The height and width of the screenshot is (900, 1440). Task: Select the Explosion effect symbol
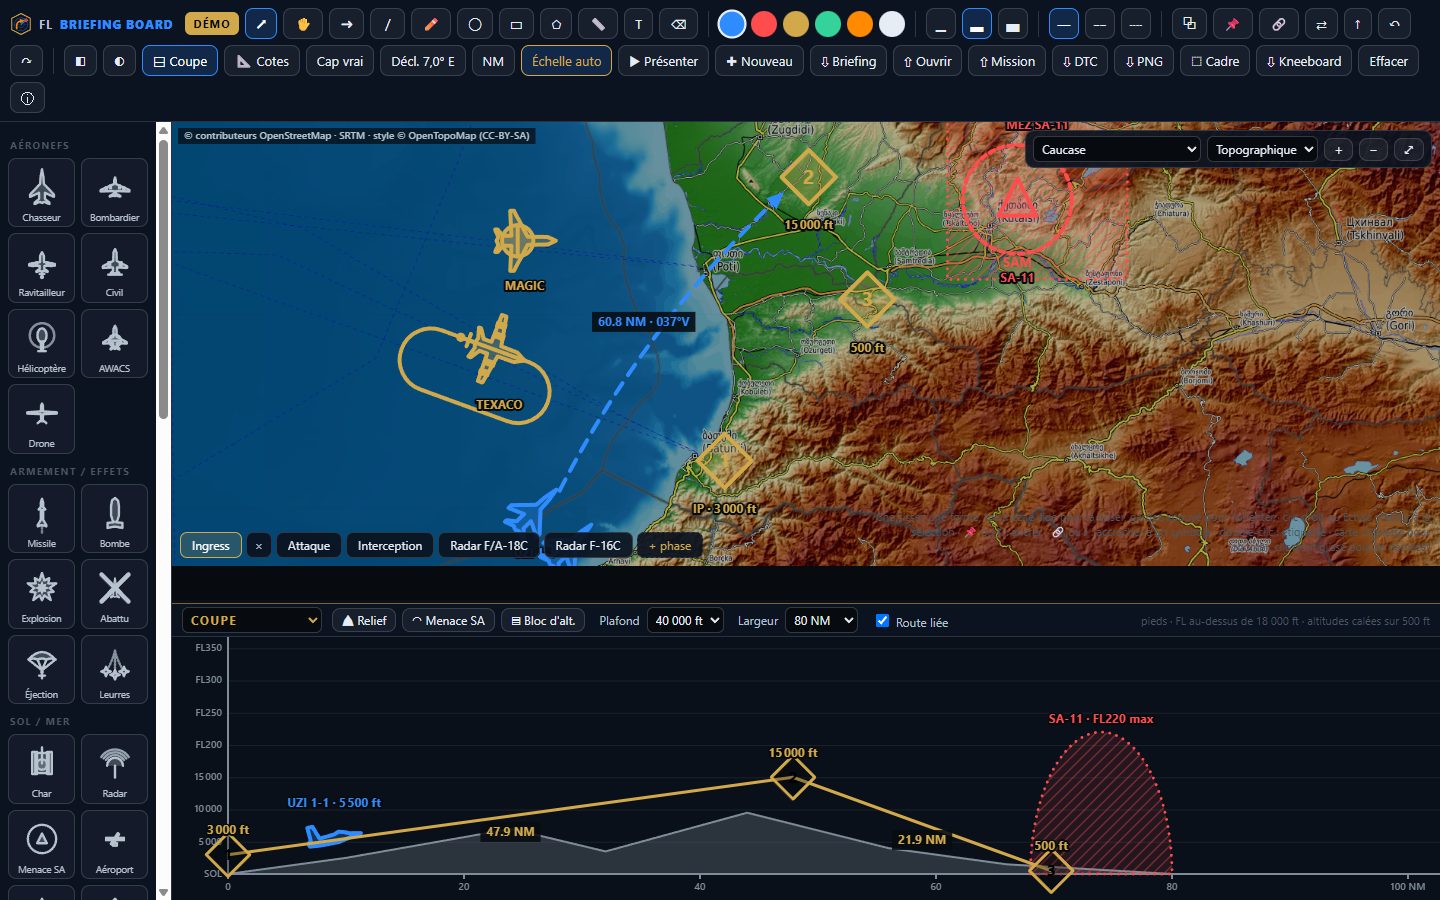click(41, 594)
